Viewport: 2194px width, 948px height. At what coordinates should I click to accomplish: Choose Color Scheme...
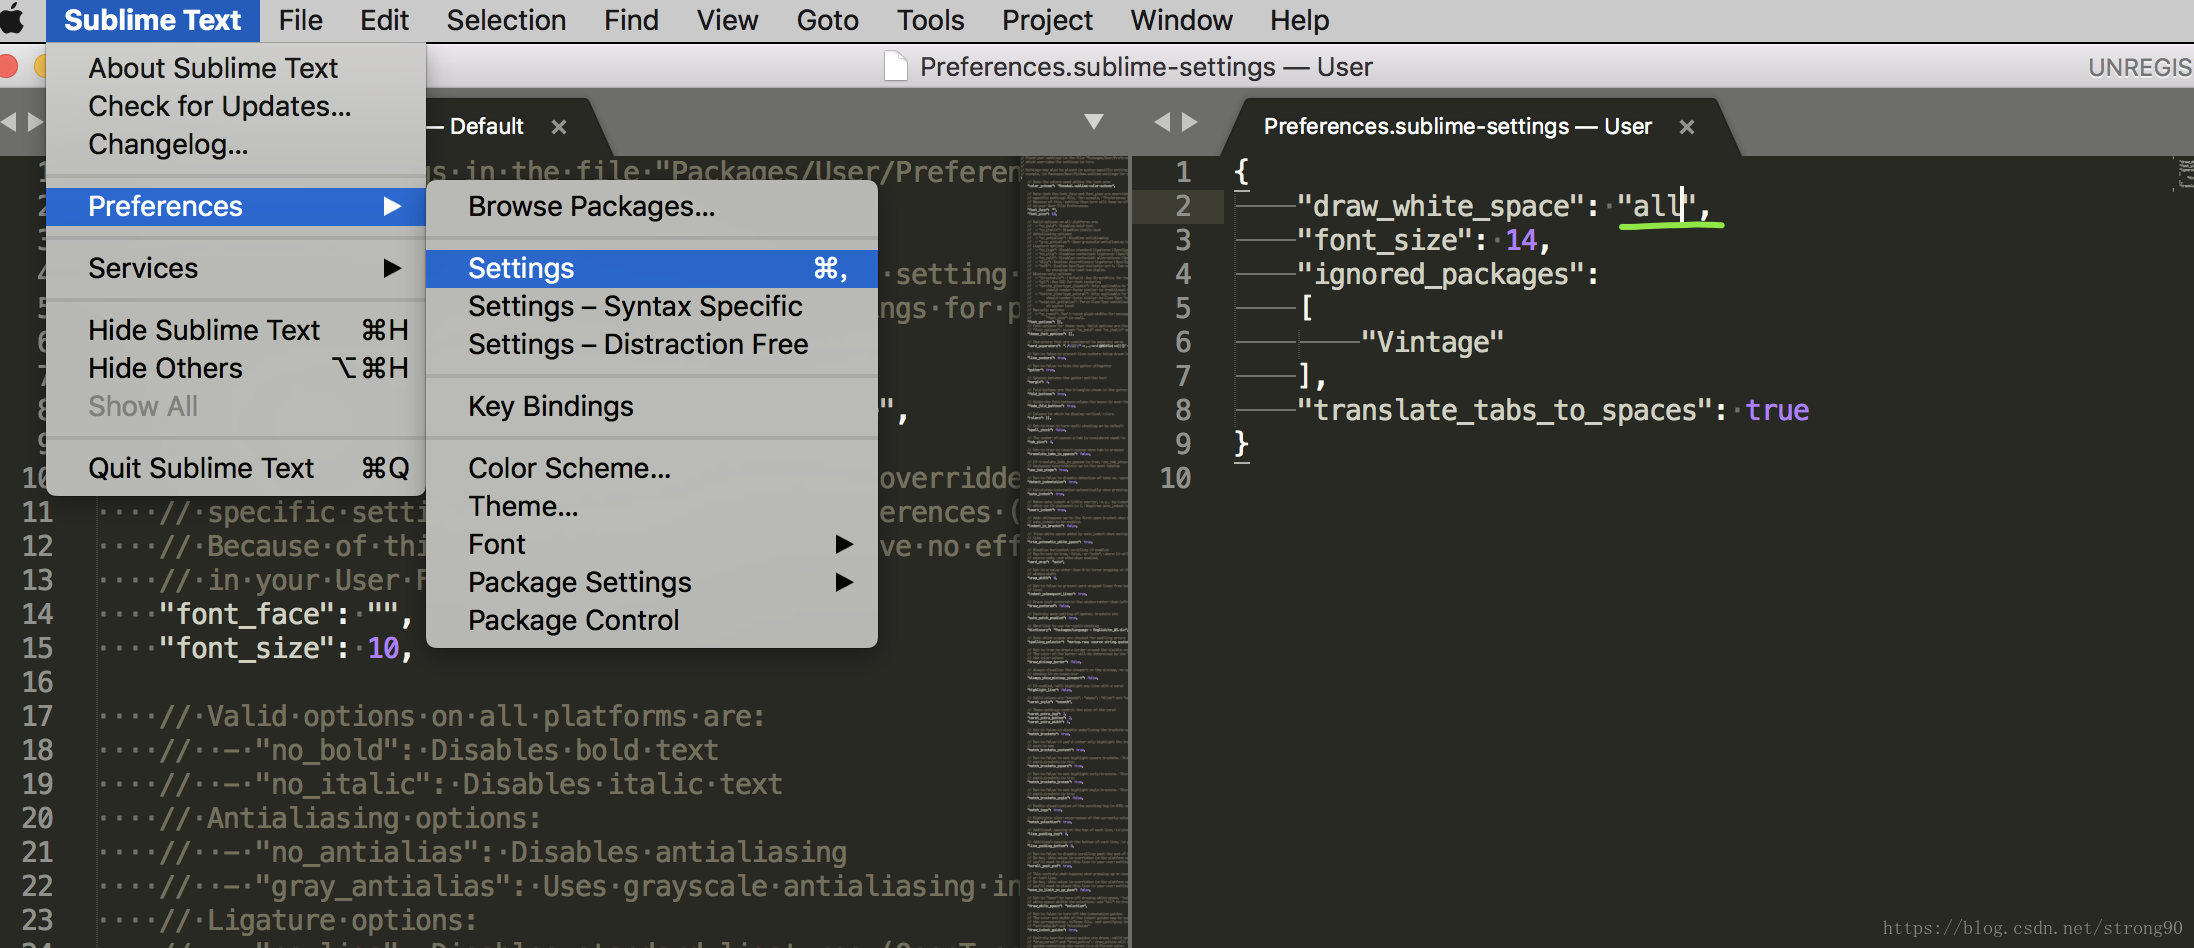[652, 468]
